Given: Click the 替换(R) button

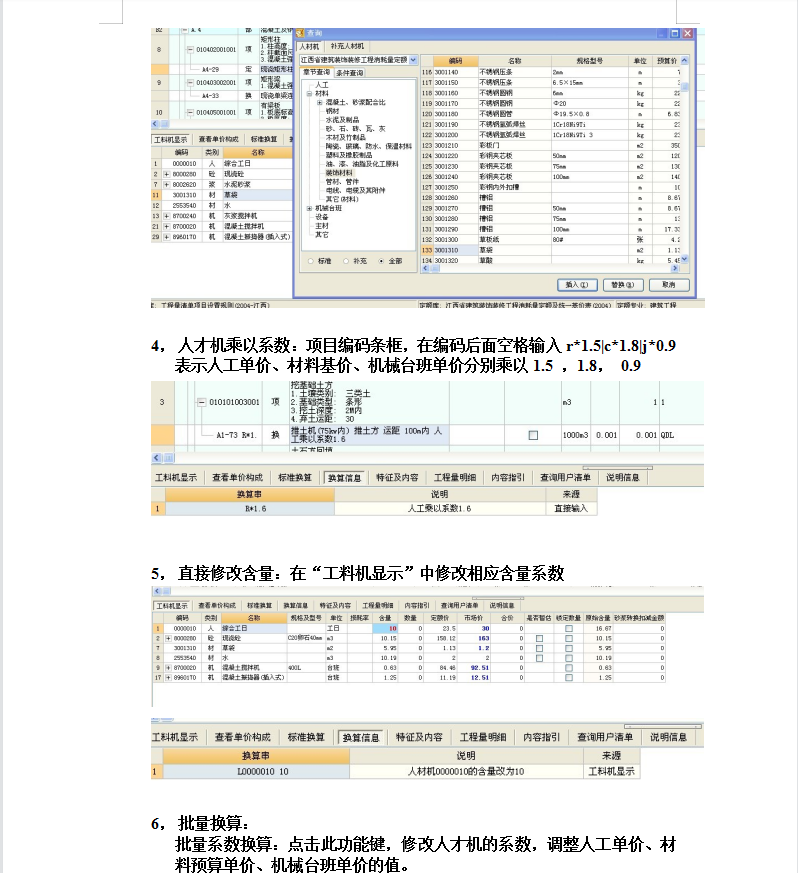Looking at the screenshot, I should pyautogui.click(x=623, y=285).
